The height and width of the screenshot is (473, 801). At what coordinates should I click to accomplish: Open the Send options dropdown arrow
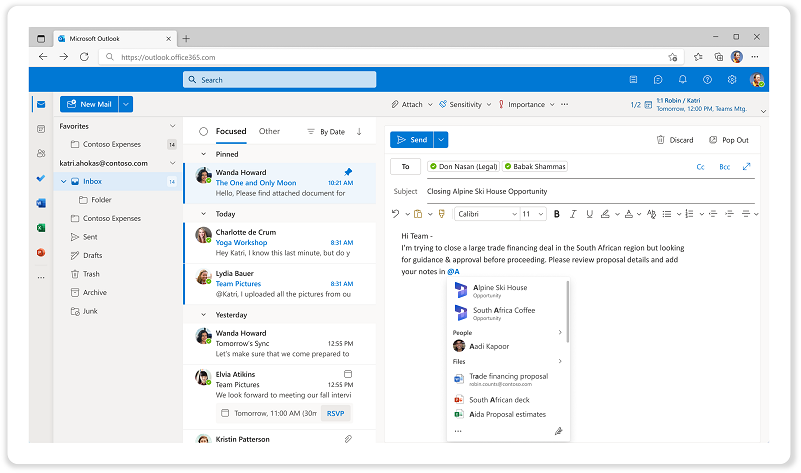point(441,140)
